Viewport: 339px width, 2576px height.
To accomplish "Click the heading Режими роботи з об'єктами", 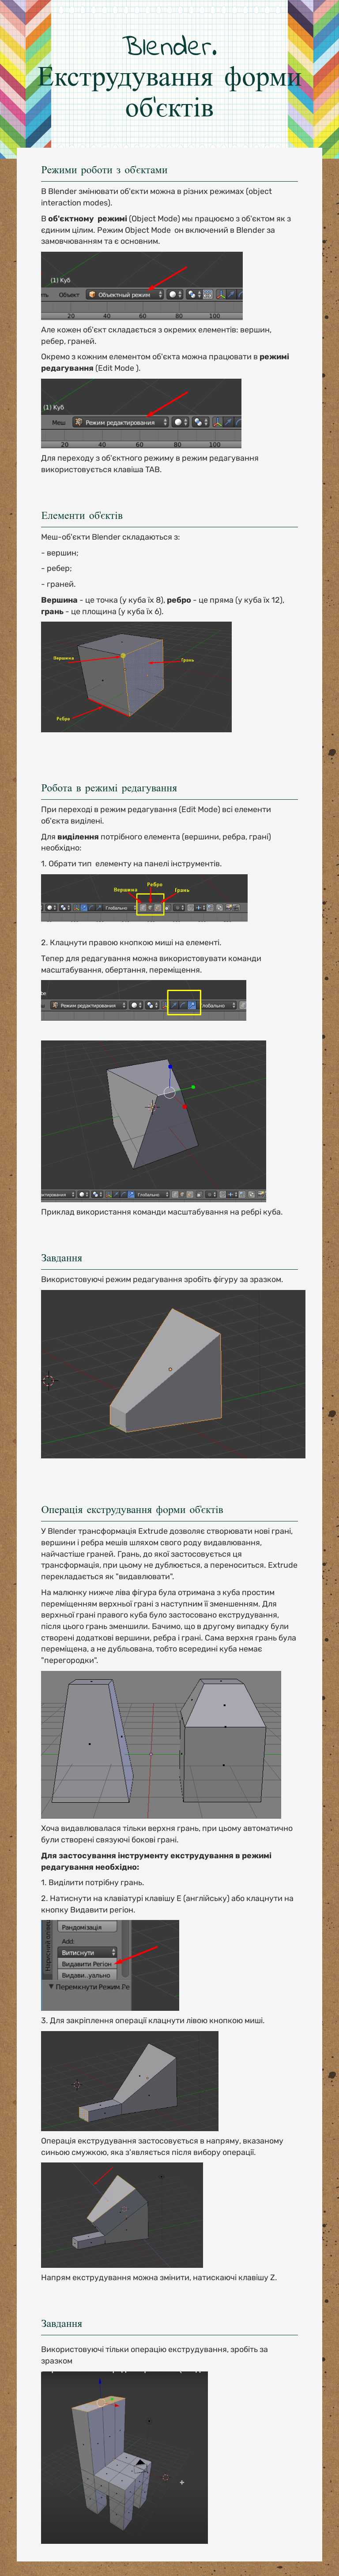I will (104, 170).
